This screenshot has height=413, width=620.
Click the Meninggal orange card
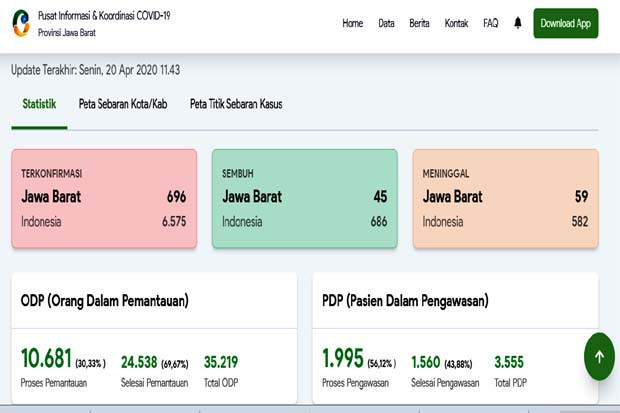506,199
